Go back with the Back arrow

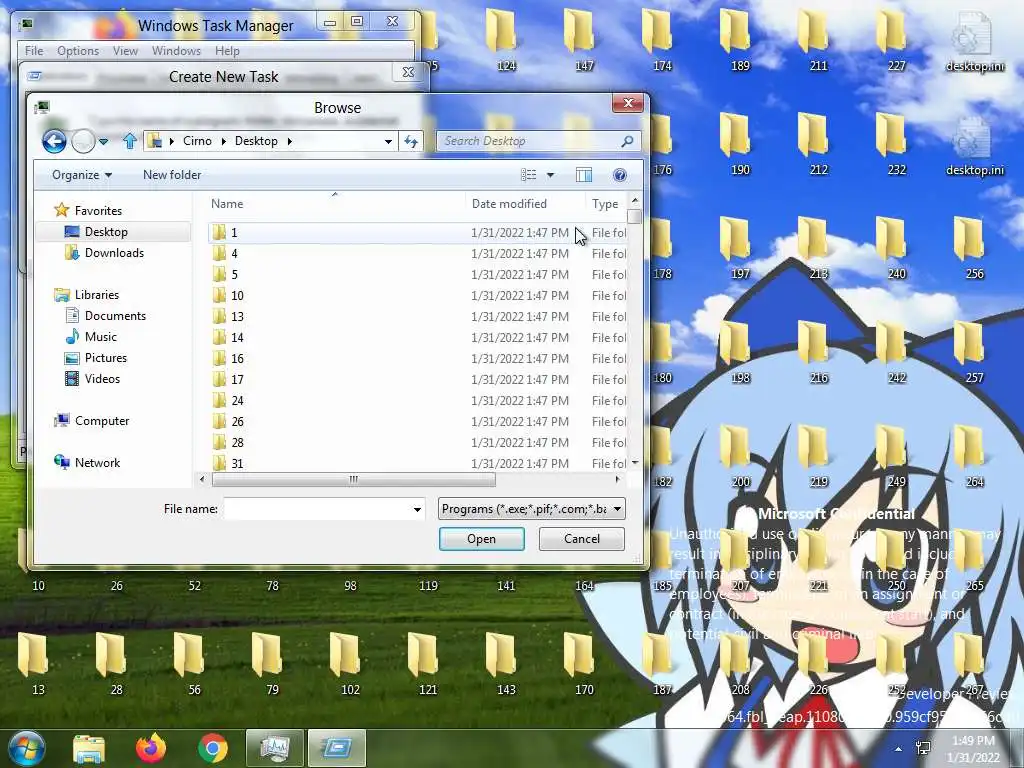(x=54, y=141)
